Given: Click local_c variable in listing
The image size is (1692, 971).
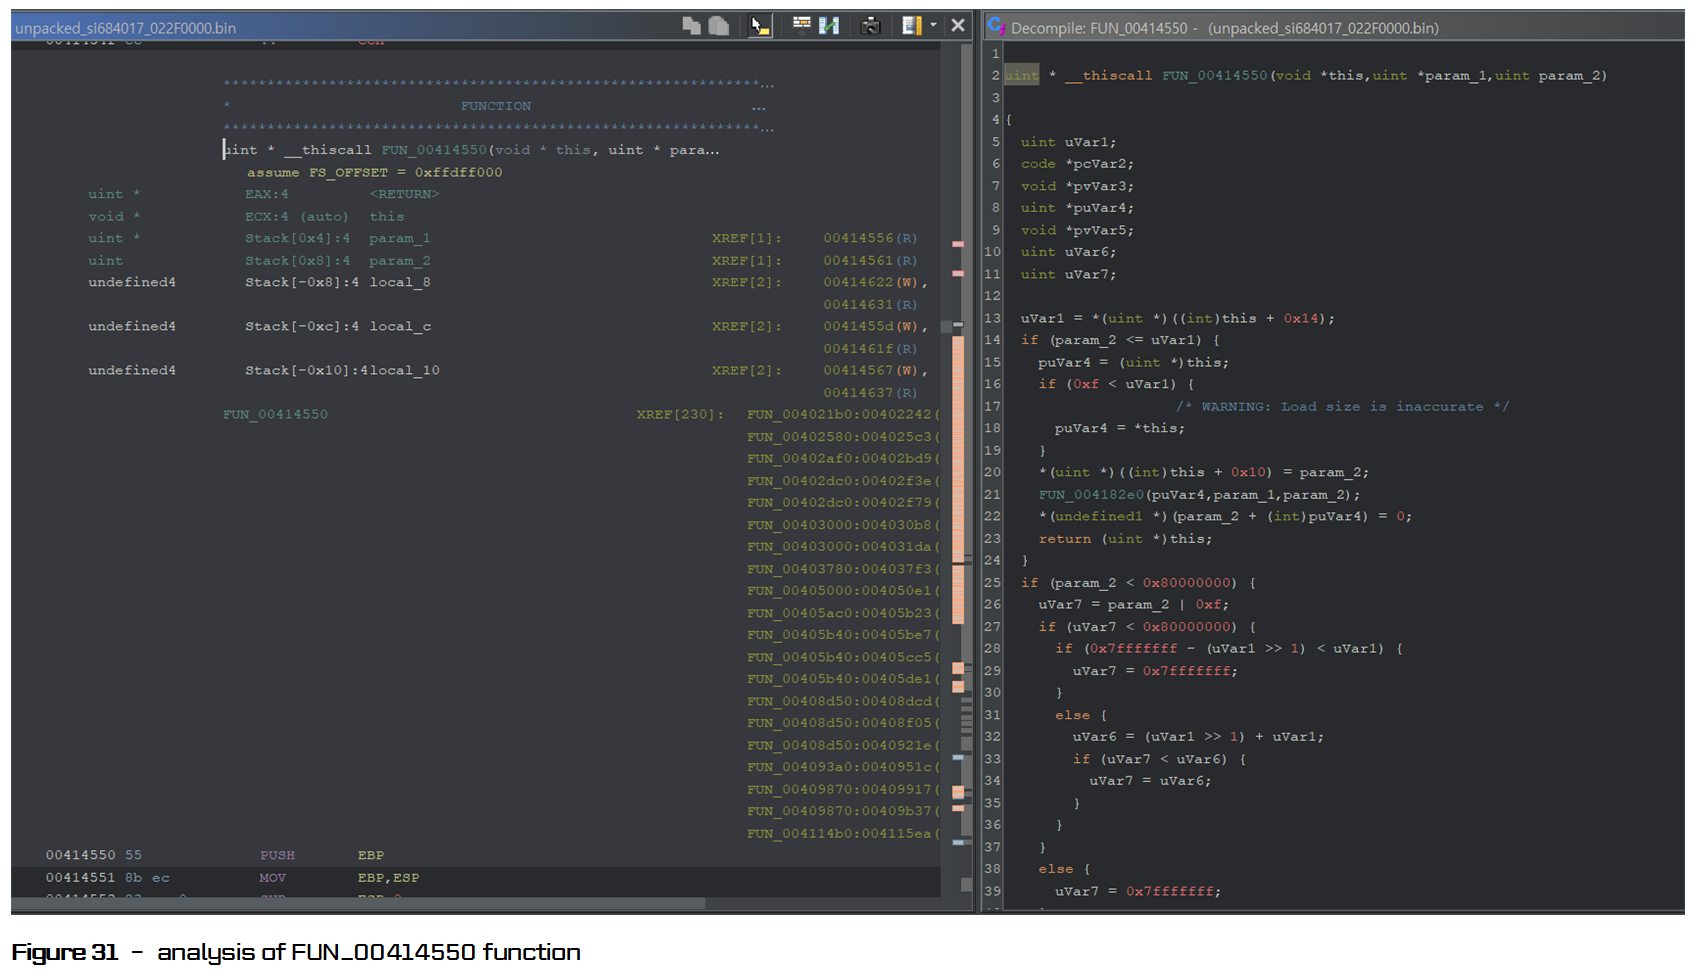Looking at the screenshot, I should (x=400, y=326).
